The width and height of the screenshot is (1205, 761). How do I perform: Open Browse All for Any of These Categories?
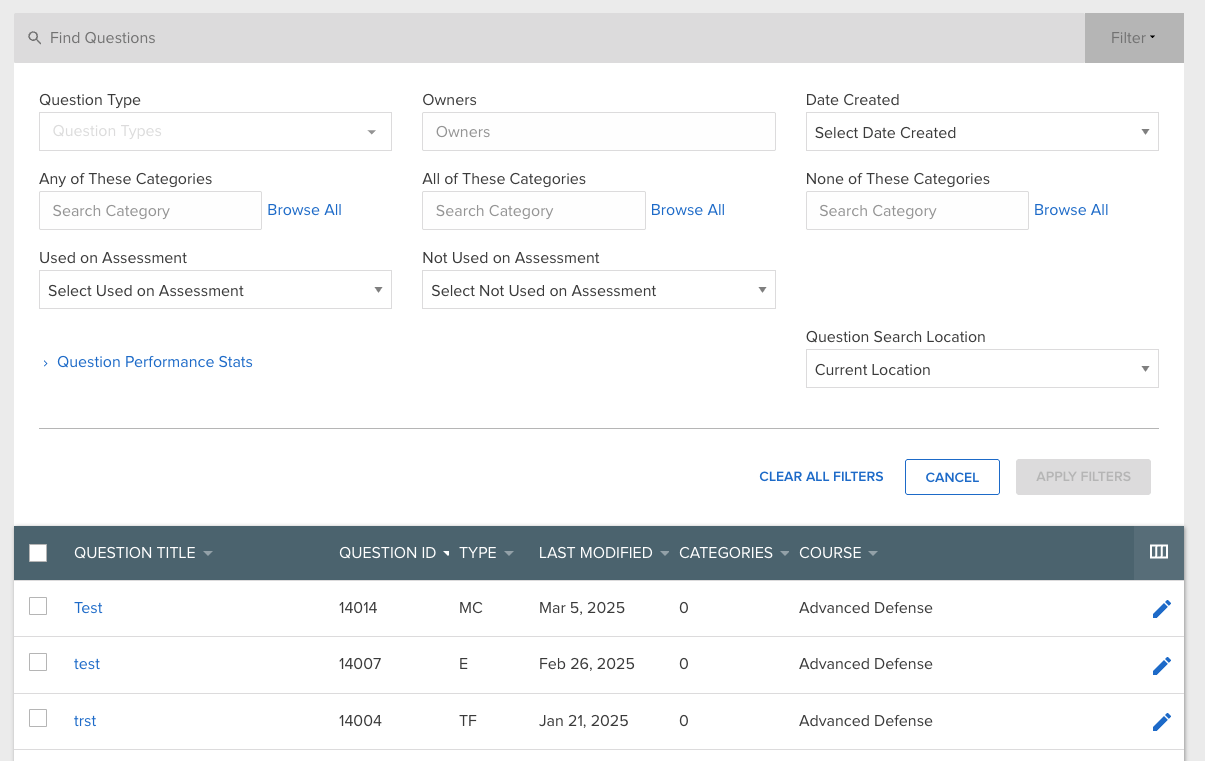pos(304,210)
